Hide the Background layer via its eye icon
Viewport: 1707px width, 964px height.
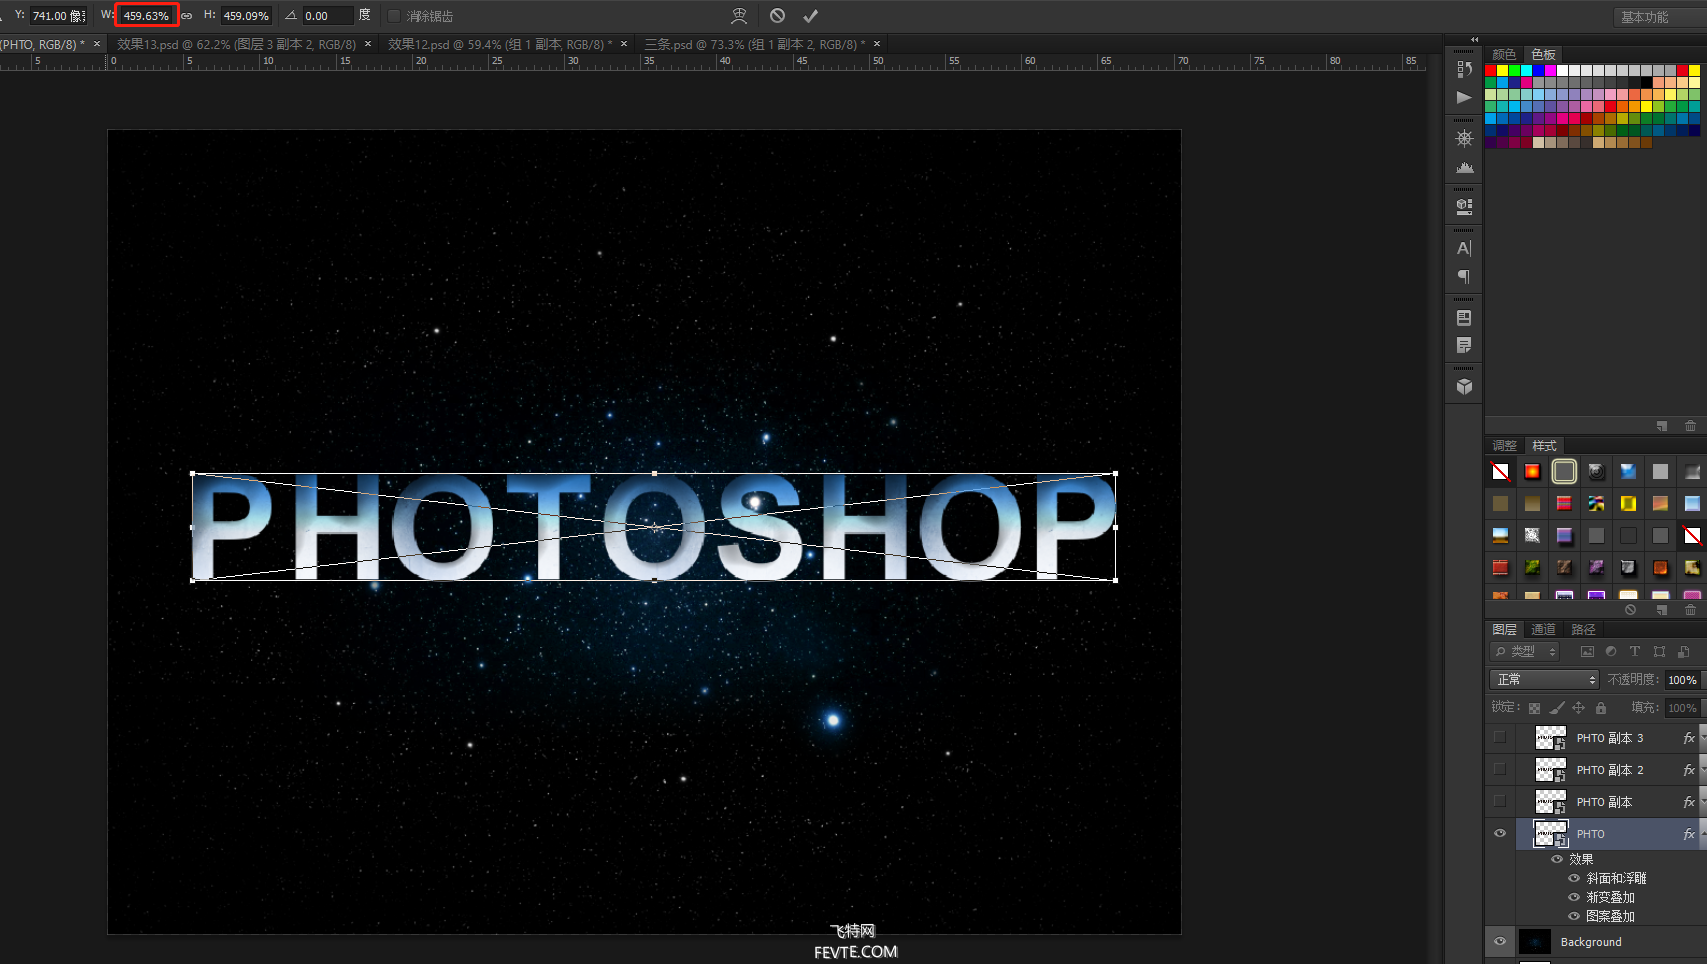(1499, 941)
